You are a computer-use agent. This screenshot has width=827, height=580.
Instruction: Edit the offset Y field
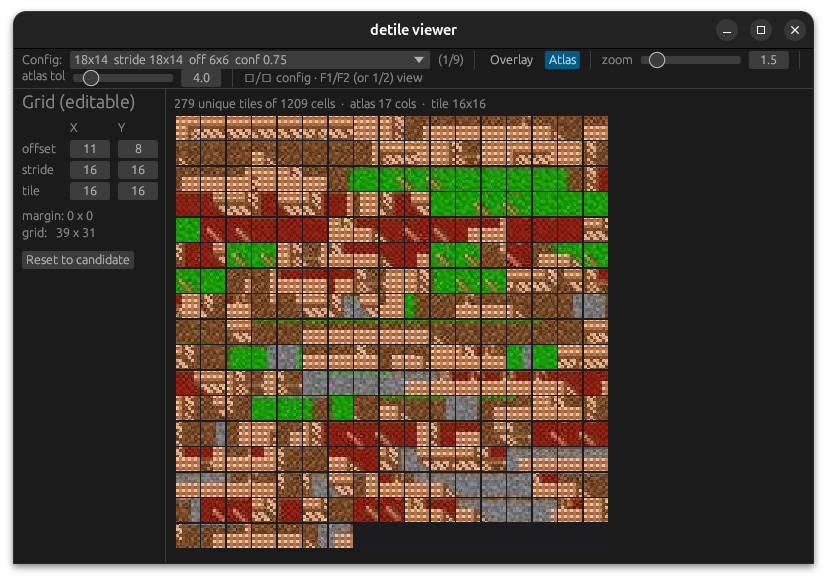[x=138, y=149]
